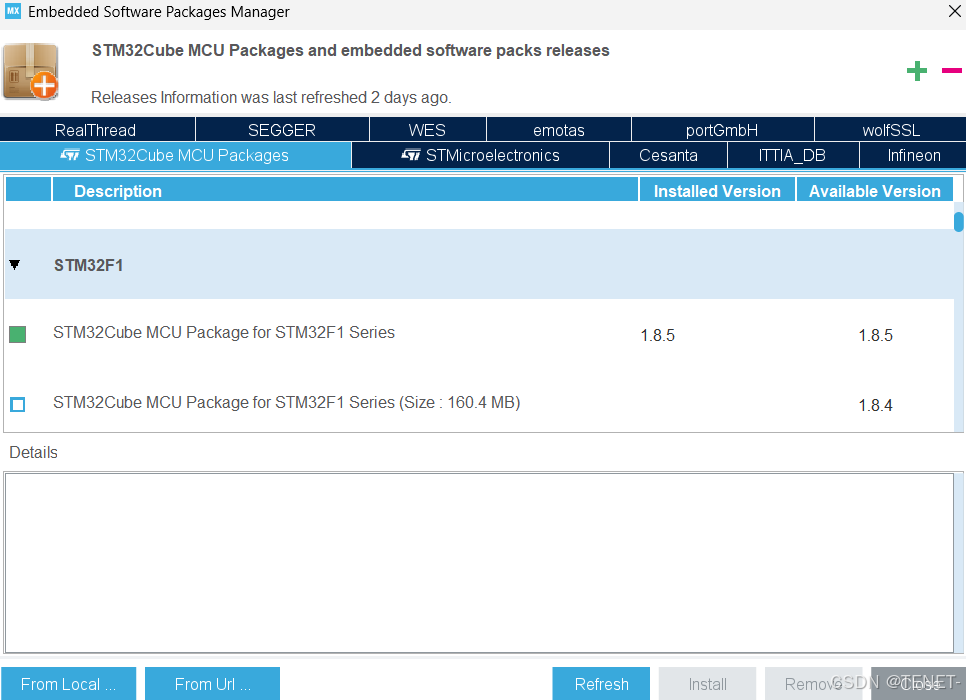Select the Infineon tab
Screen dimensions: 966x700
tap(913, 155)
